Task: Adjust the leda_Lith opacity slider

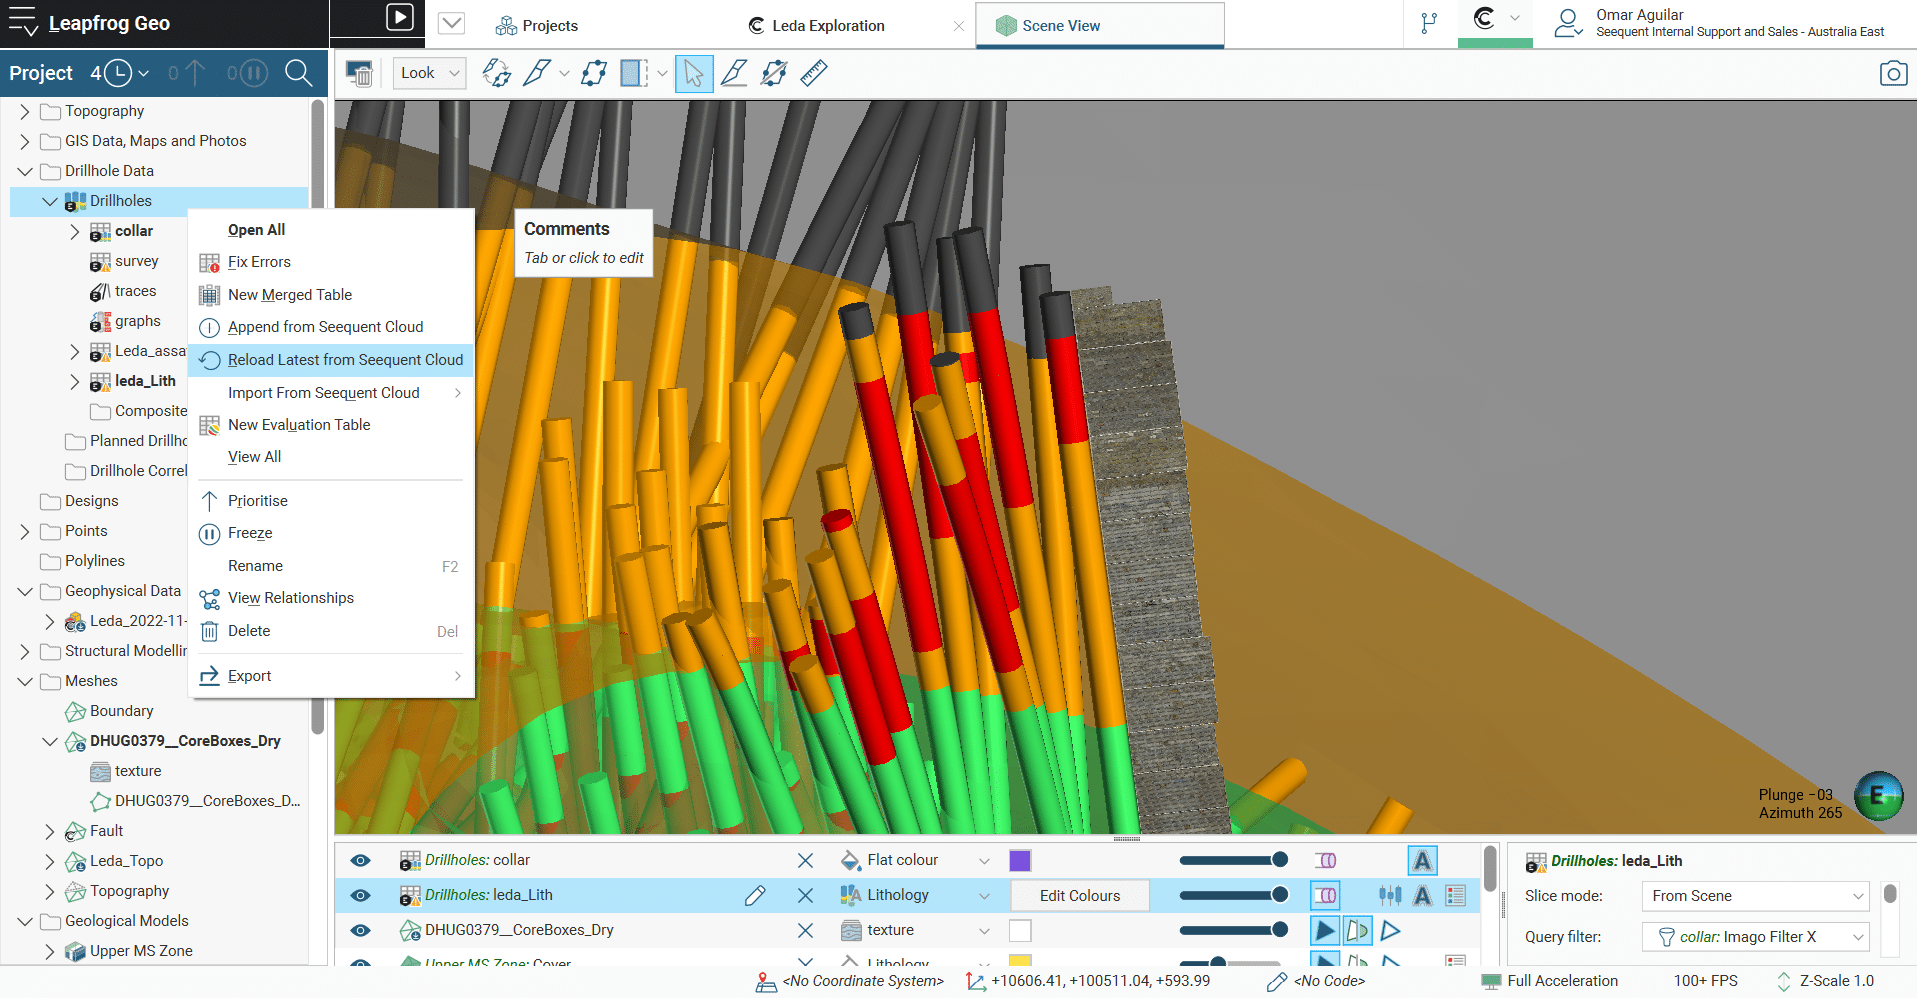Action: click(x=1233, y=896)
